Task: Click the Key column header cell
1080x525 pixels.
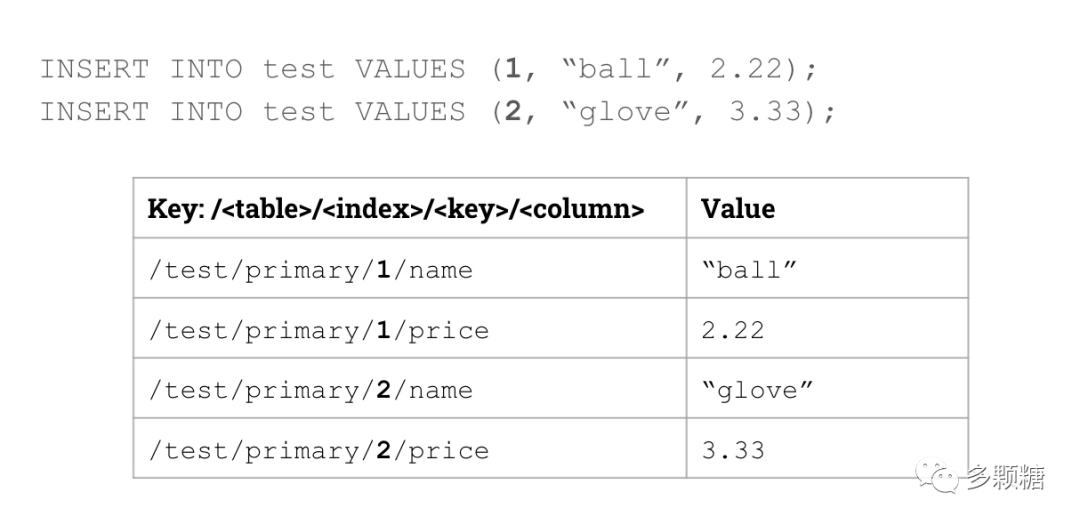Action: point(396,209)
